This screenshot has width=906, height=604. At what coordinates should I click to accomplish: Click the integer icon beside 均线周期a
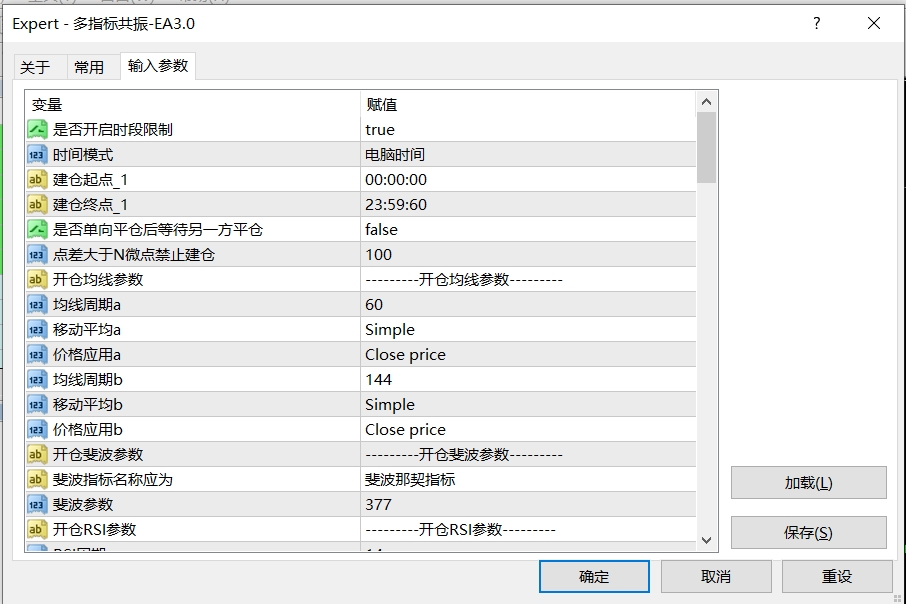coord(37,305)
